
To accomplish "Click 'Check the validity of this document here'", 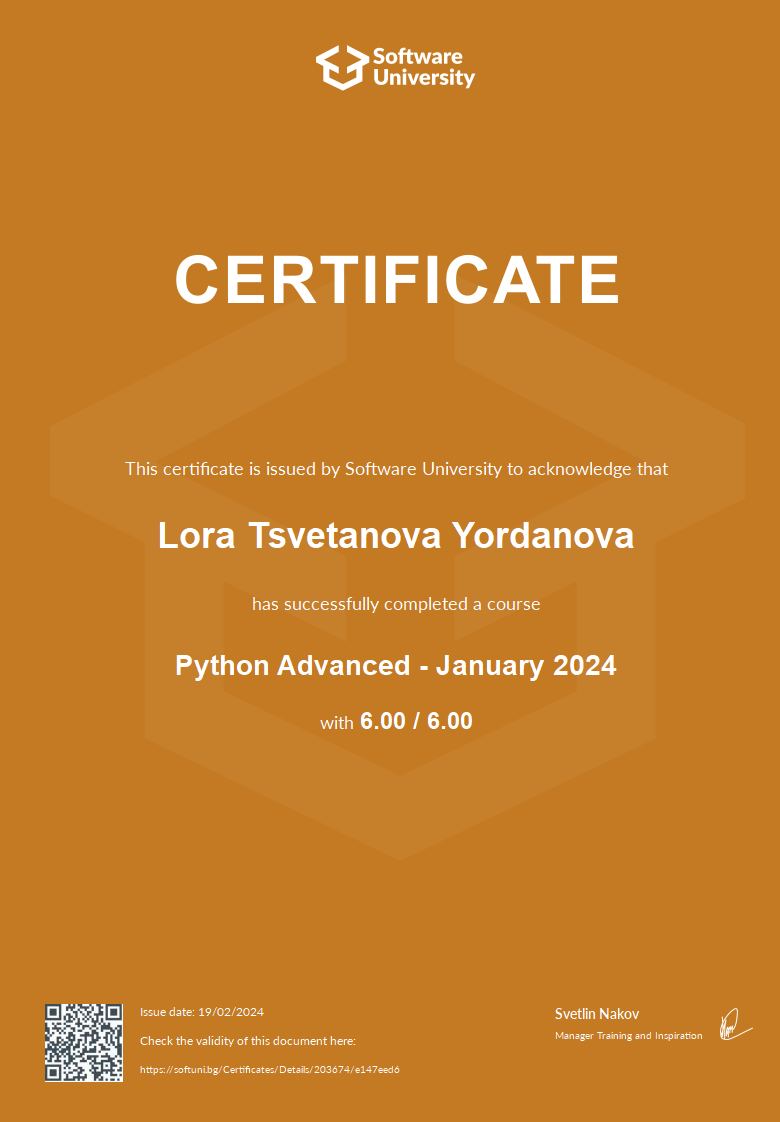I will click(248, 1041).
